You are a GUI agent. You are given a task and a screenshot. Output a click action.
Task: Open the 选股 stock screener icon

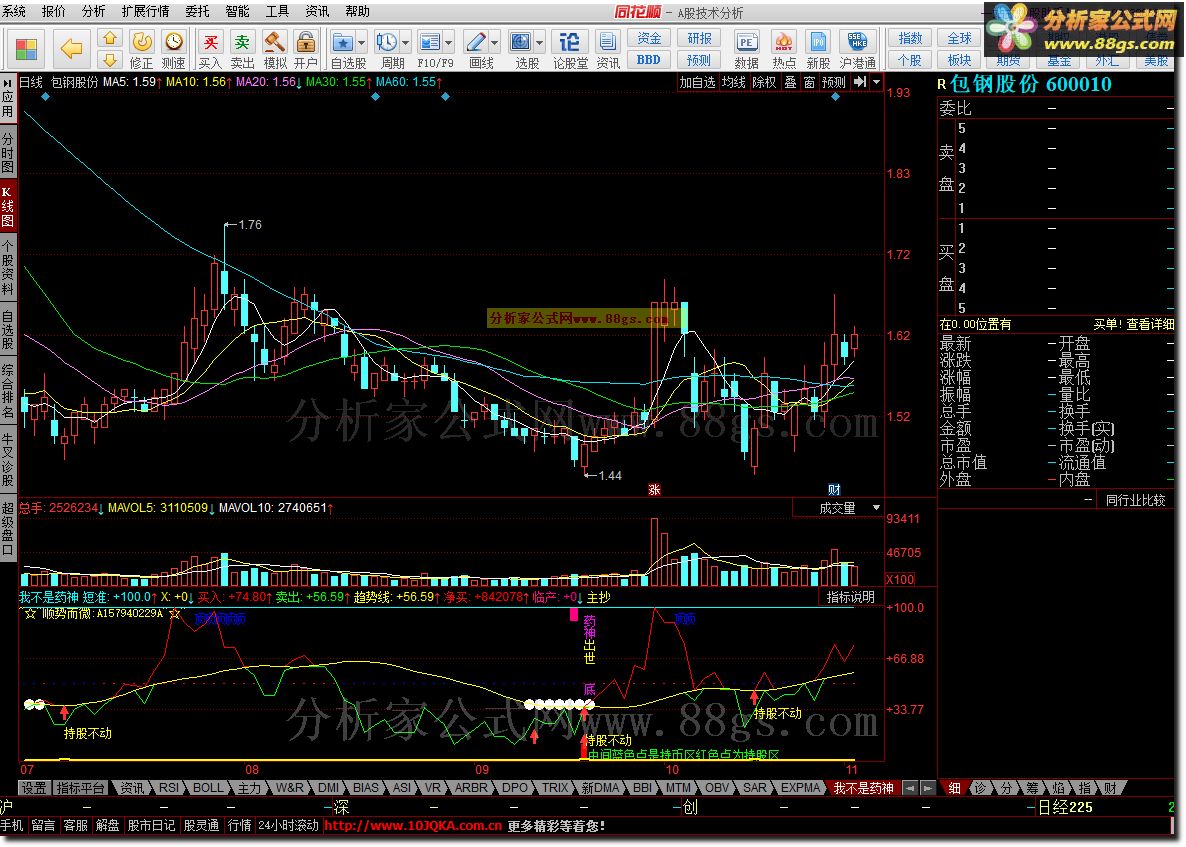pos(520,42)
